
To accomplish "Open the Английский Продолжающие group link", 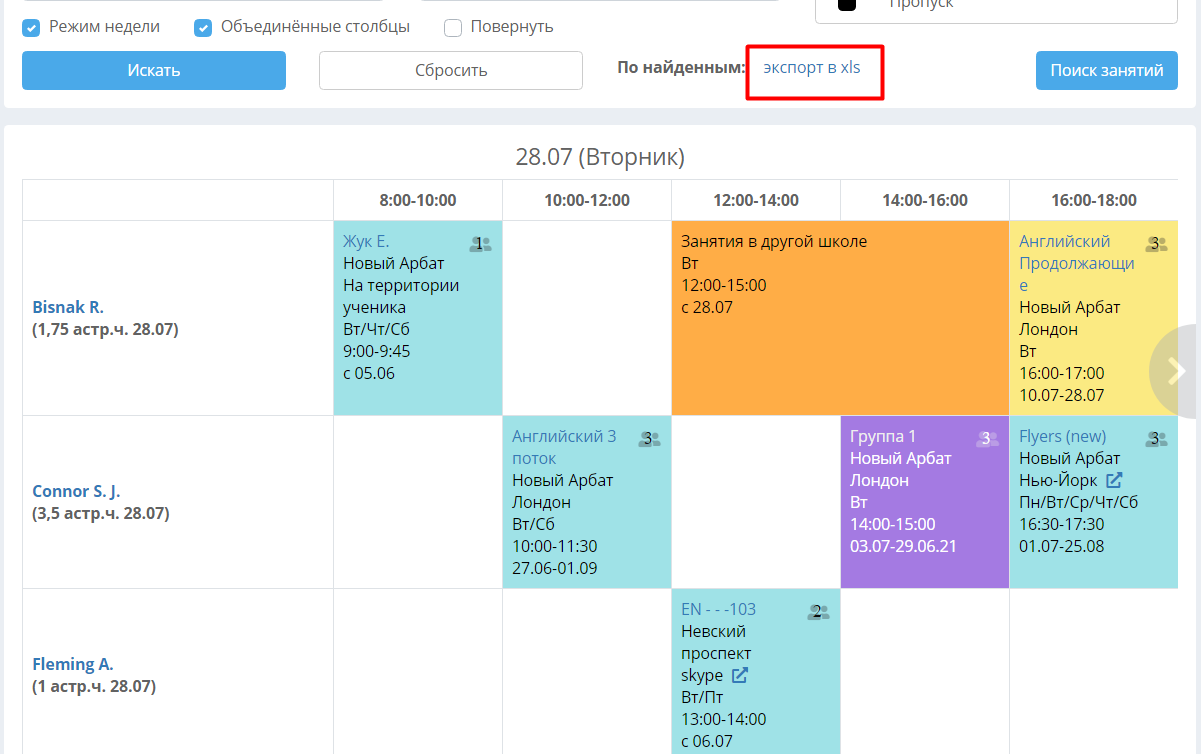I will [1077, 263].
